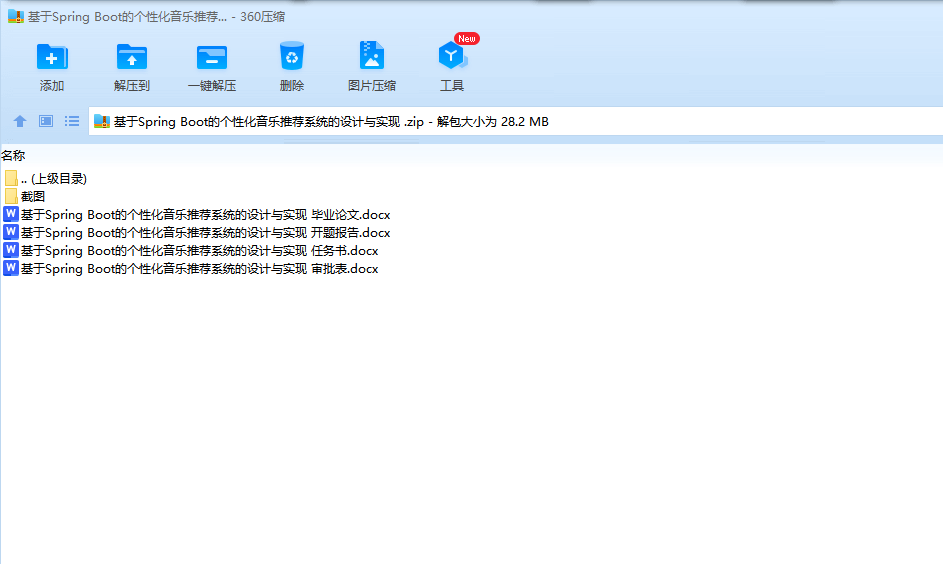Click the 删除 (Delete) recycle icon
The image size is (943, 564).
click(x=292, y=57)
